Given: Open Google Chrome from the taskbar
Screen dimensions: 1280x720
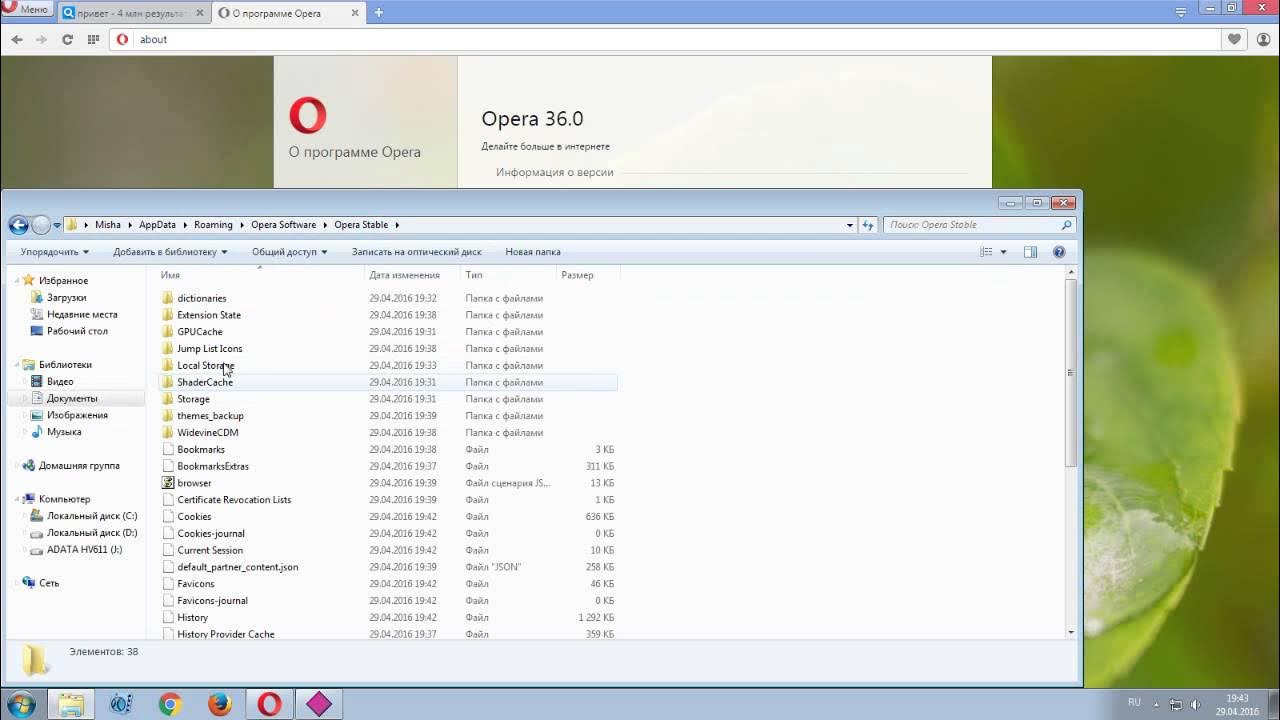Looking at the screenshot, I should pyautogui.click(x=170, y=704).
